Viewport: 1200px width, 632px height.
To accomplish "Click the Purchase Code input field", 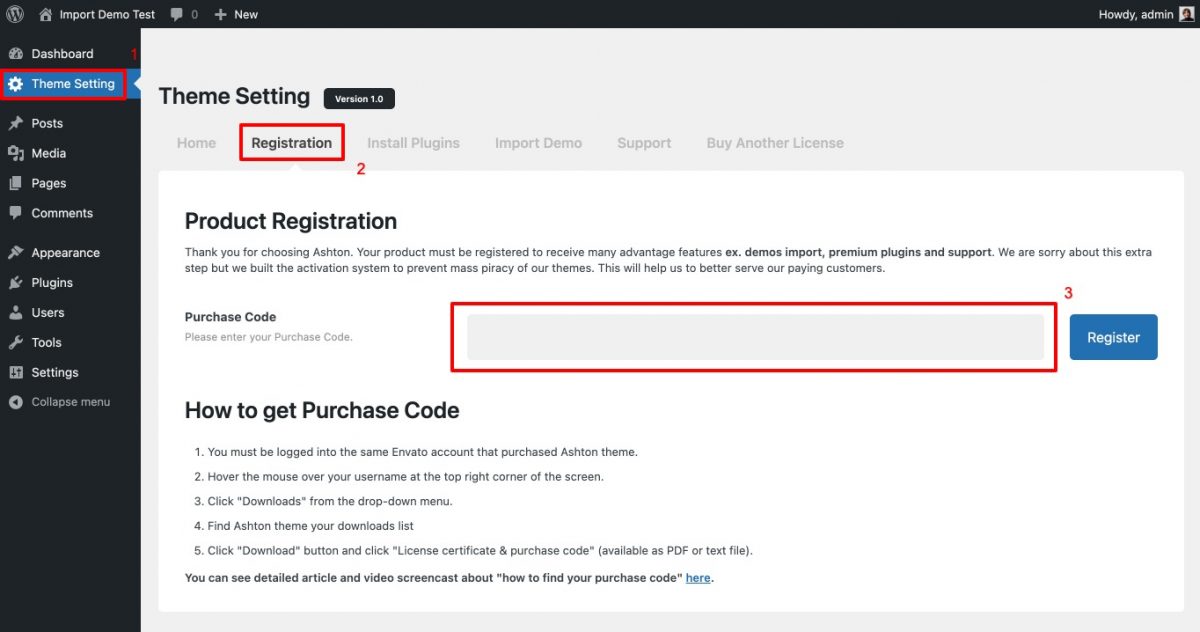I will (x=755, y=338).
